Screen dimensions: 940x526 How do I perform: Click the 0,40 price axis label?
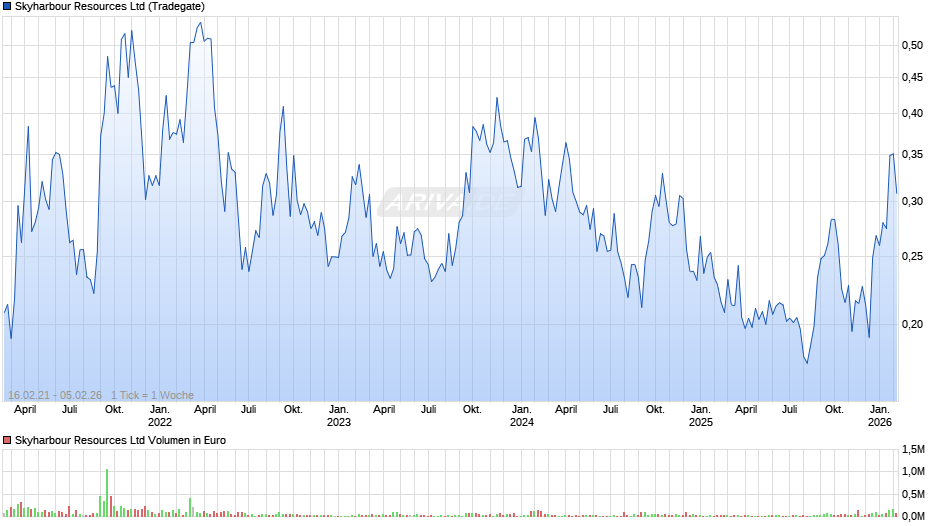pos(912,113)
